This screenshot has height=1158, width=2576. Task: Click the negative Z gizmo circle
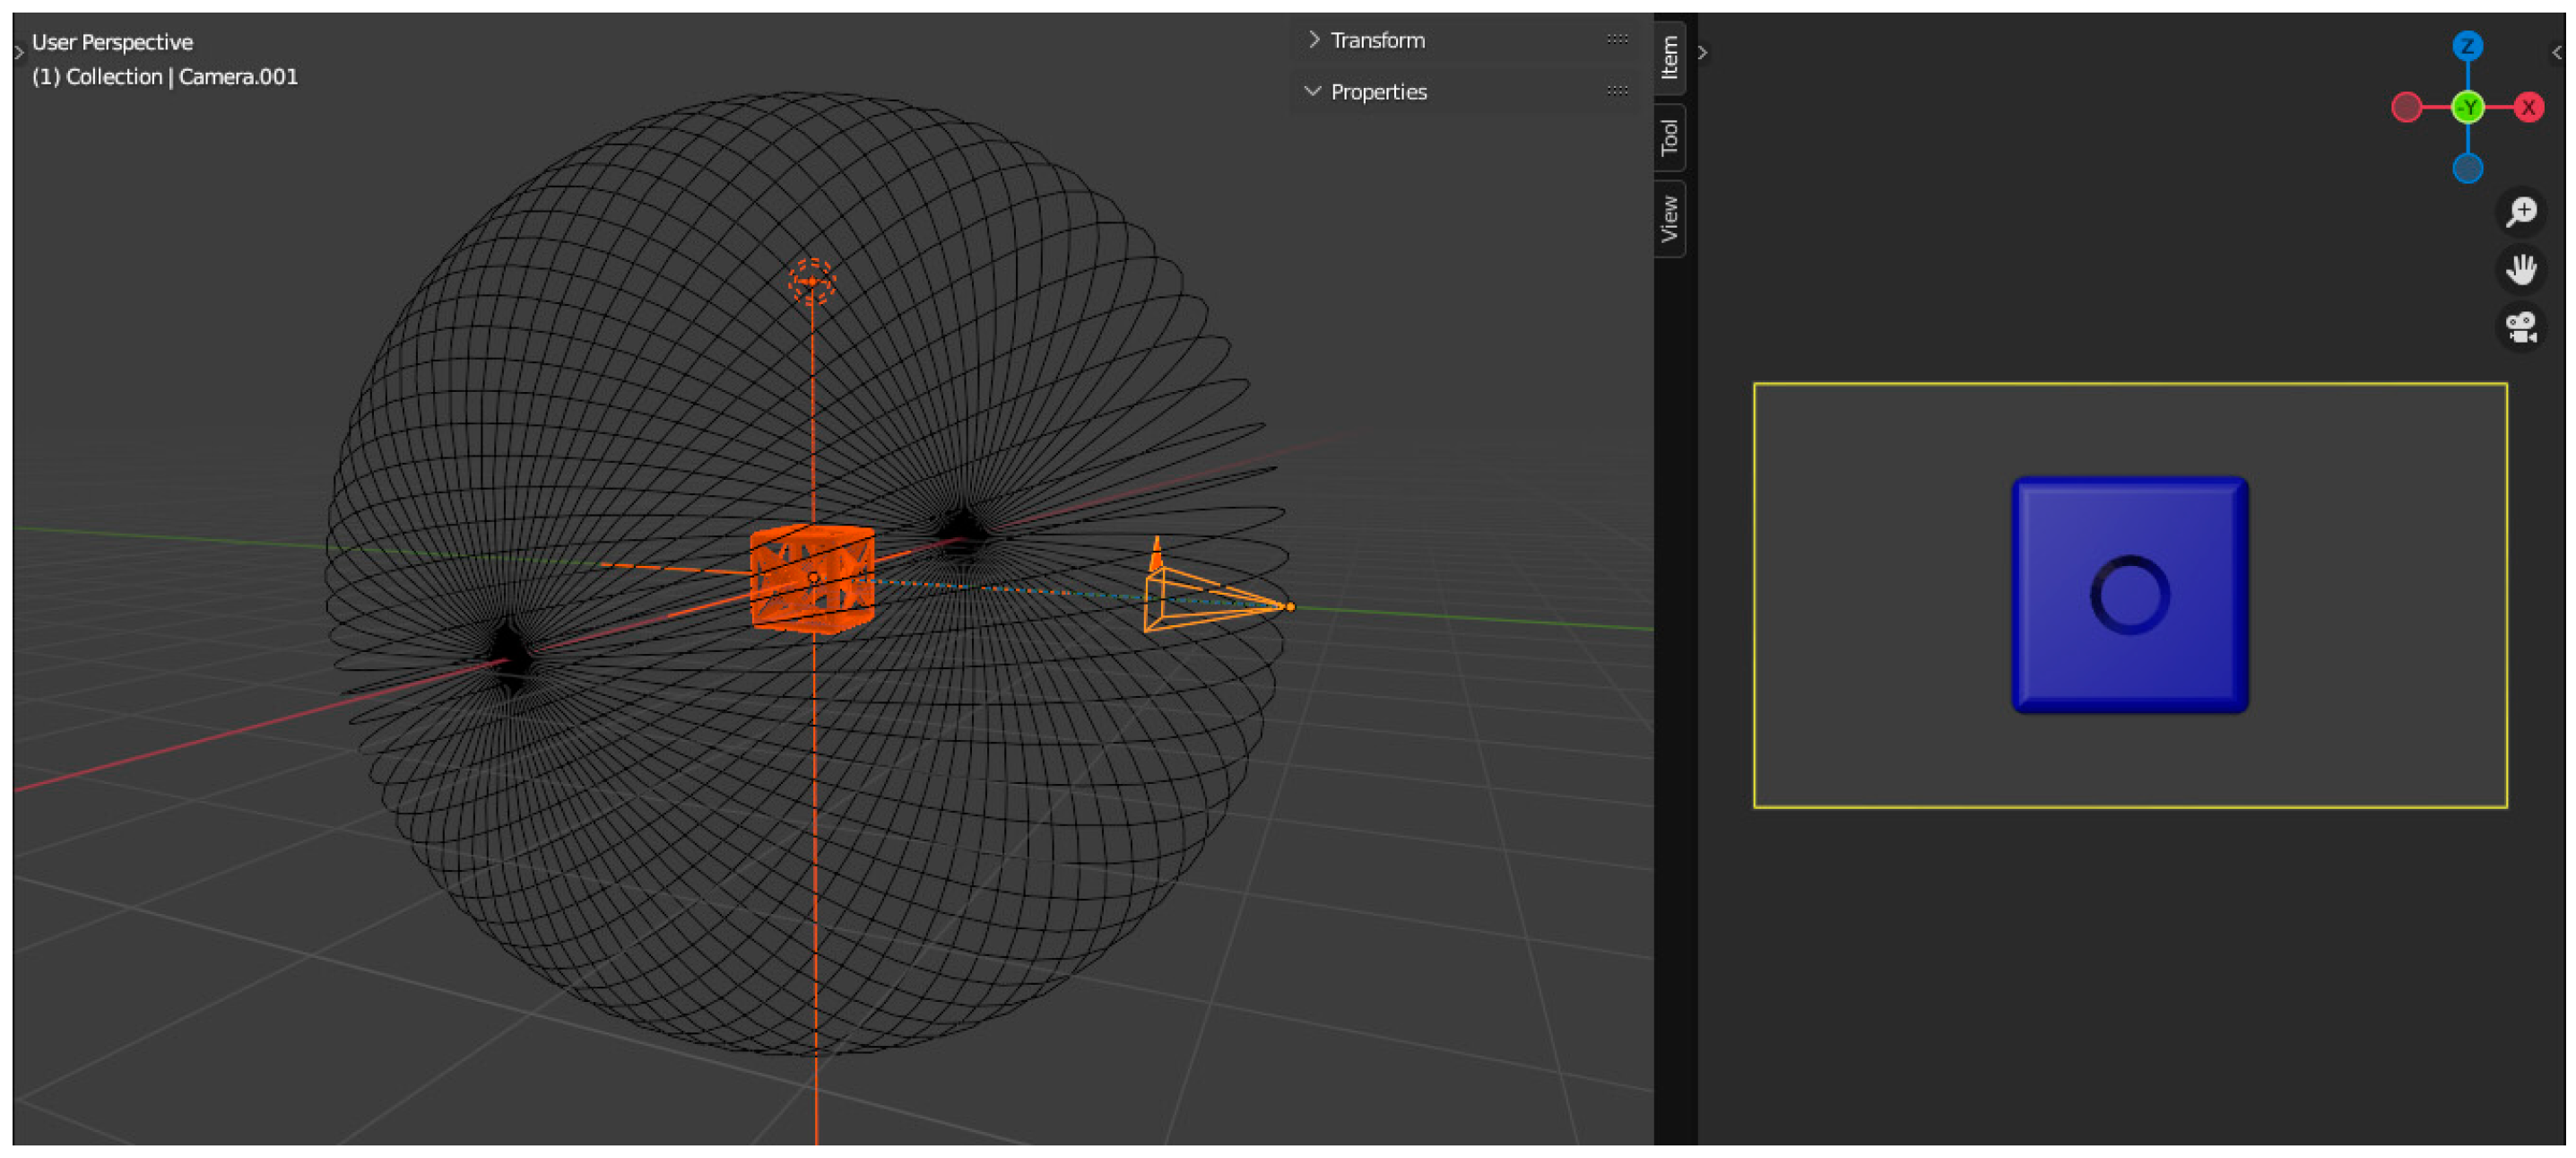coord(2467,168)
